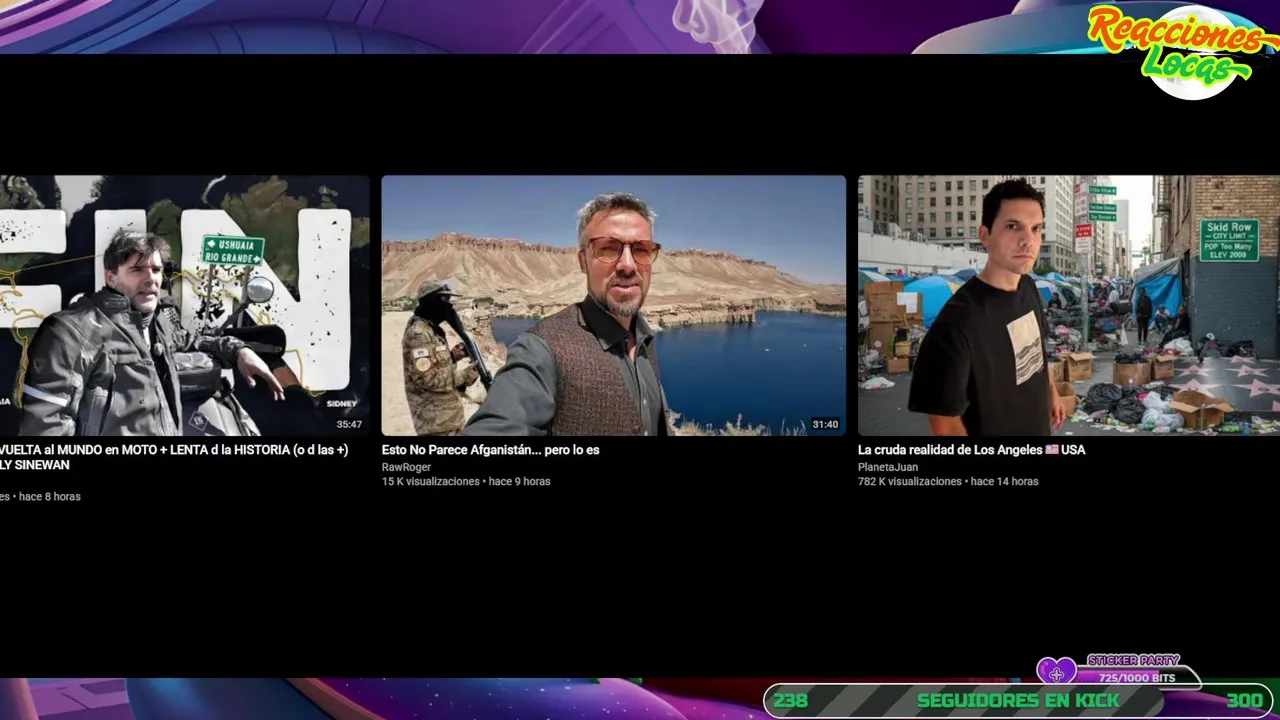Screen dimensions: 1280x720
Task: Click the 'SEGUIDORES EN KICK' follower goal bar
Action: click(x=1018, y=700)
